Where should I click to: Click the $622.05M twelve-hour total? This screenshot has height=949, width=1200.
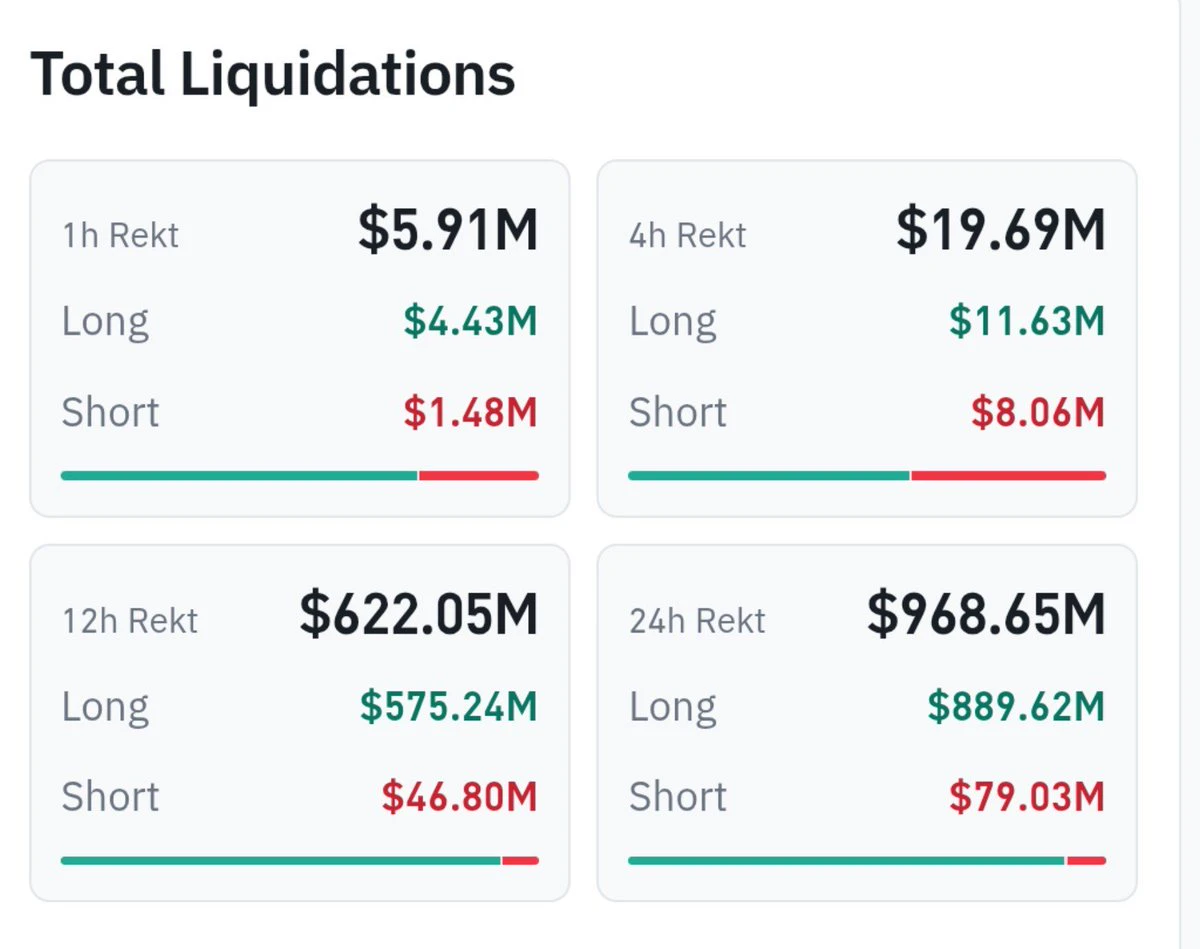419,615
